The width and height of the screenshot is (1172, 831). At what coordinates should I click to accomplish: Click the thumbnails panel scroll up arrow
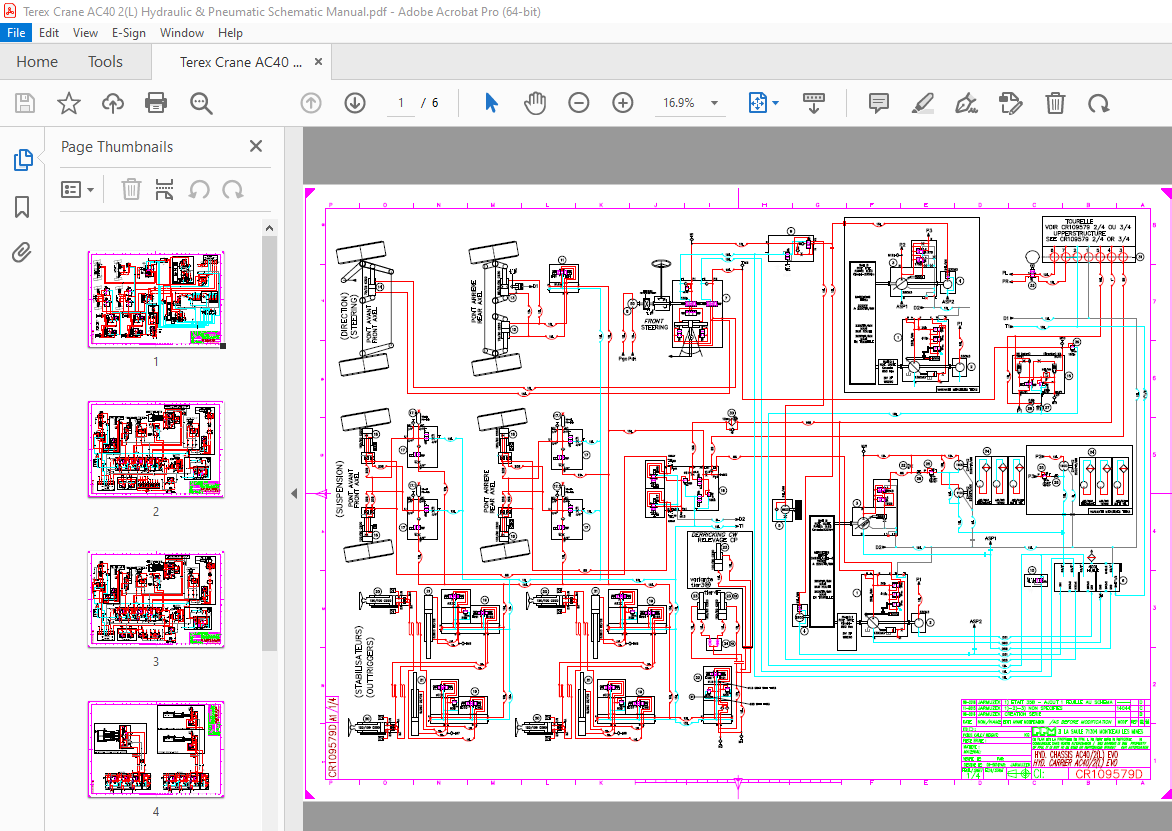pyautogui.click(x=270, y=228)
